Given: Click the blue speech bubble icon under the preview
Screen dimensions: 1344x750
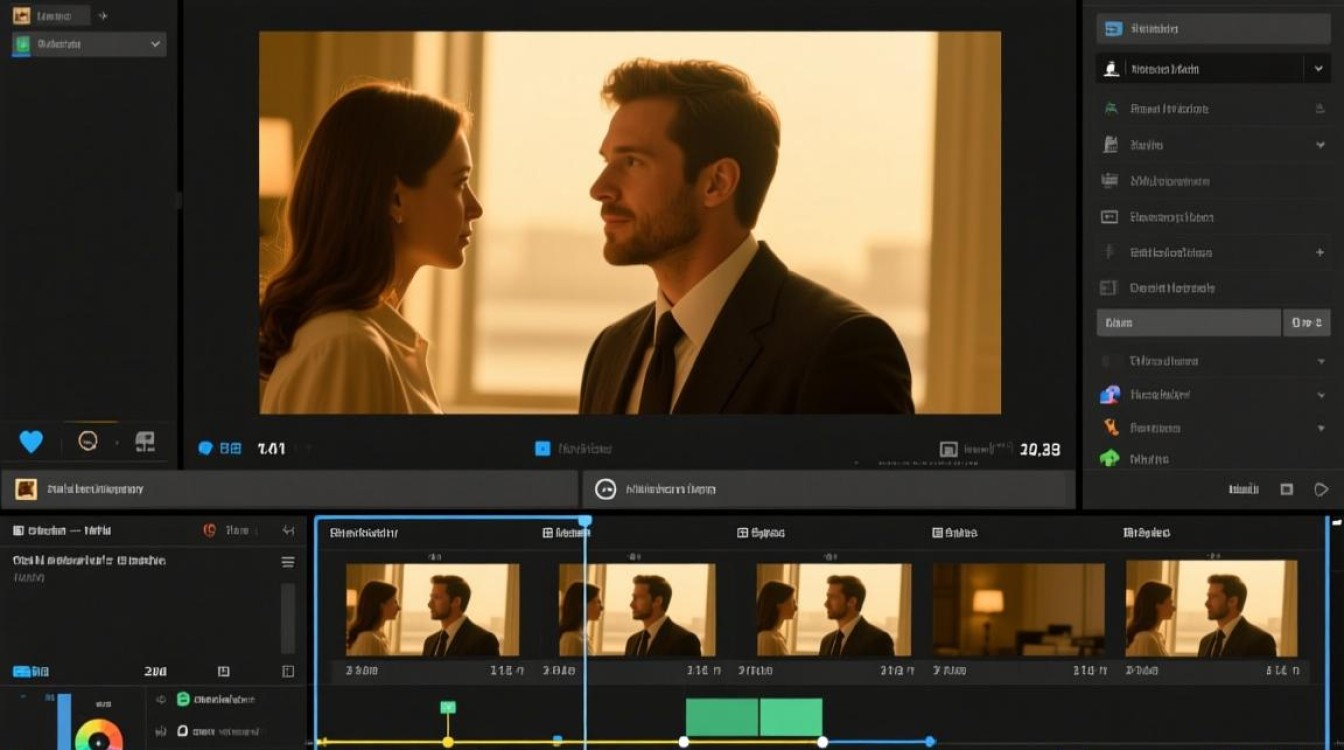Looking at the screenshot, I should click(206, 449).
